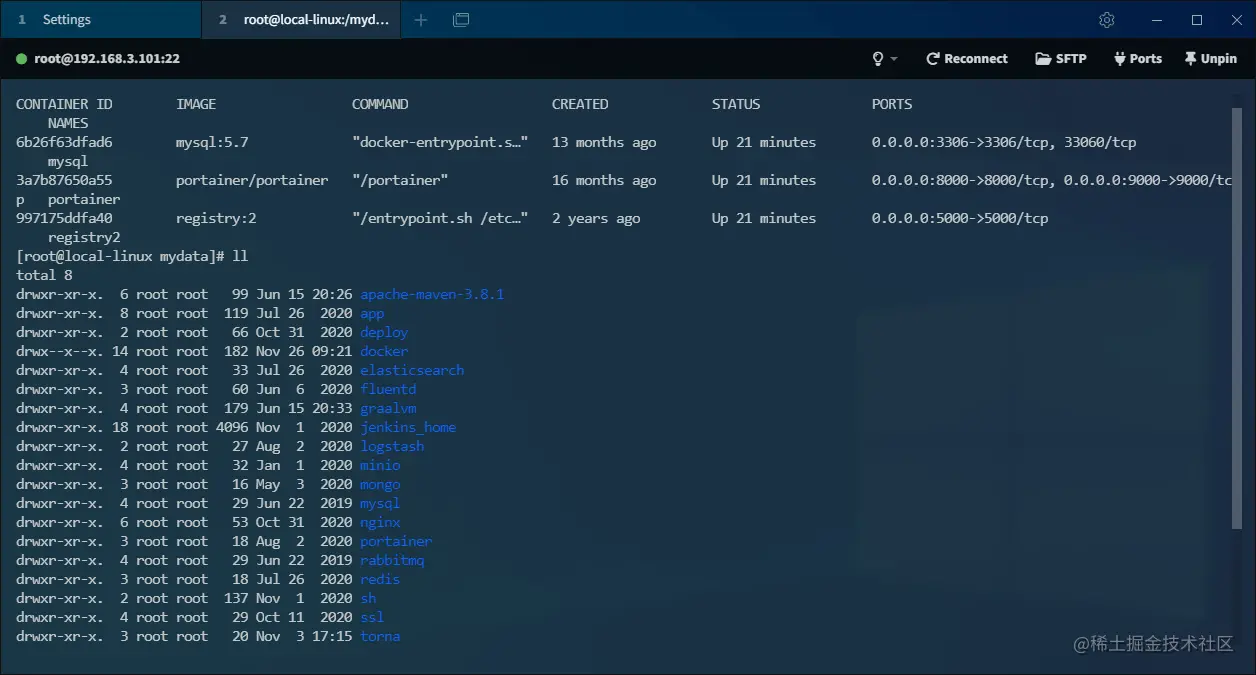This screenshot has width=1256, height=675.
Task: Click the Reconnect button
Action: click(x=966, y=59)
